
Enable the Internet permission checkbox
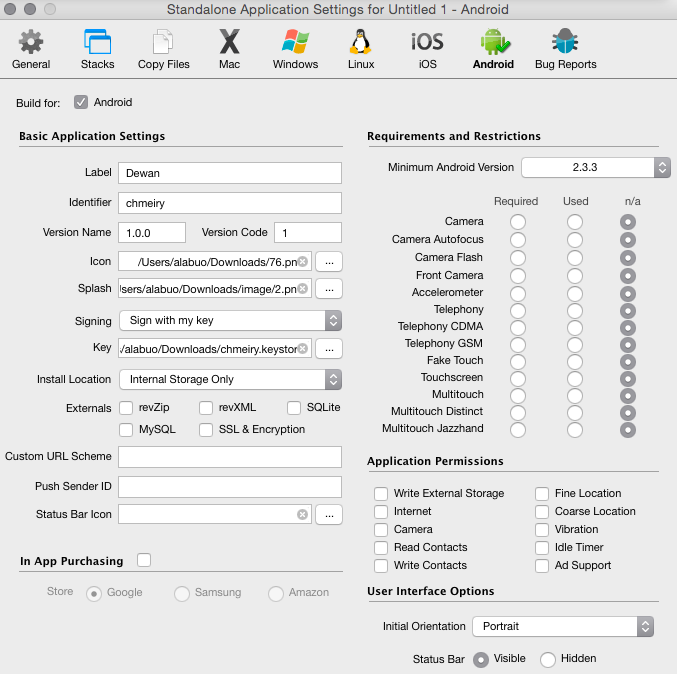click(x=381, y=512)
